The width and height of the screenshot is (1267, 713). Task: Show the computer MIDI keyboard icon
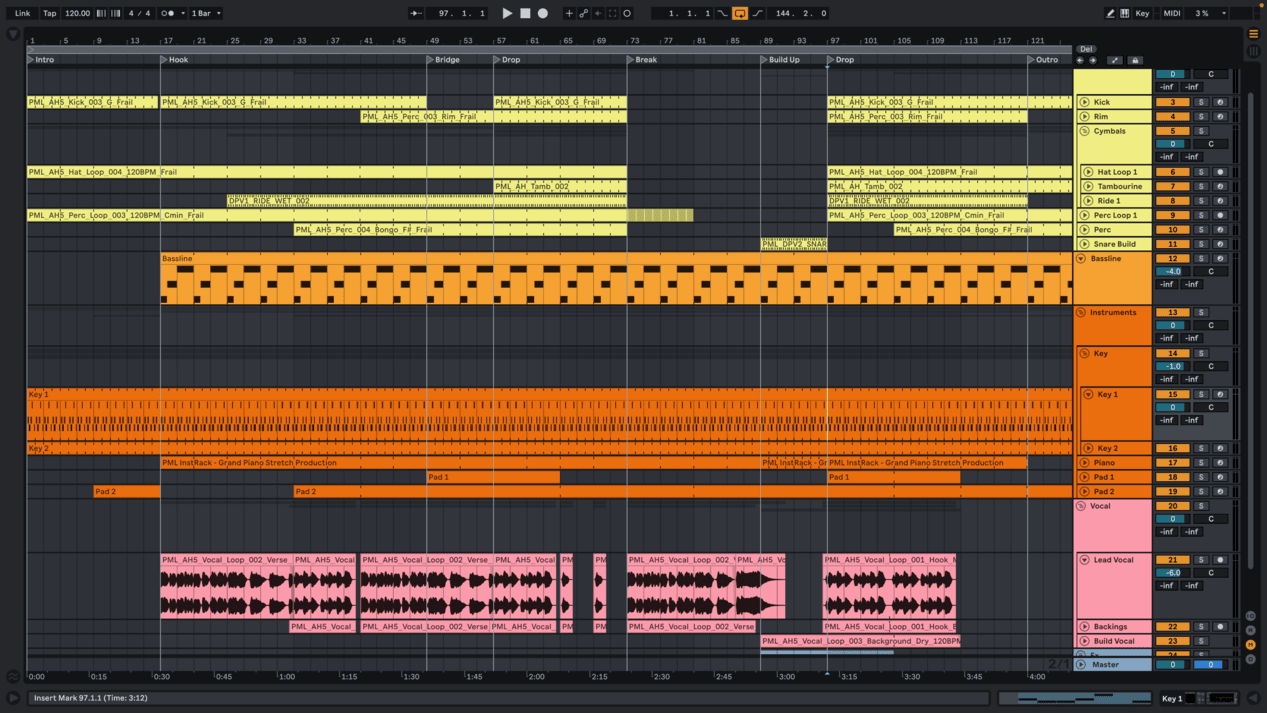[1125, 14]
